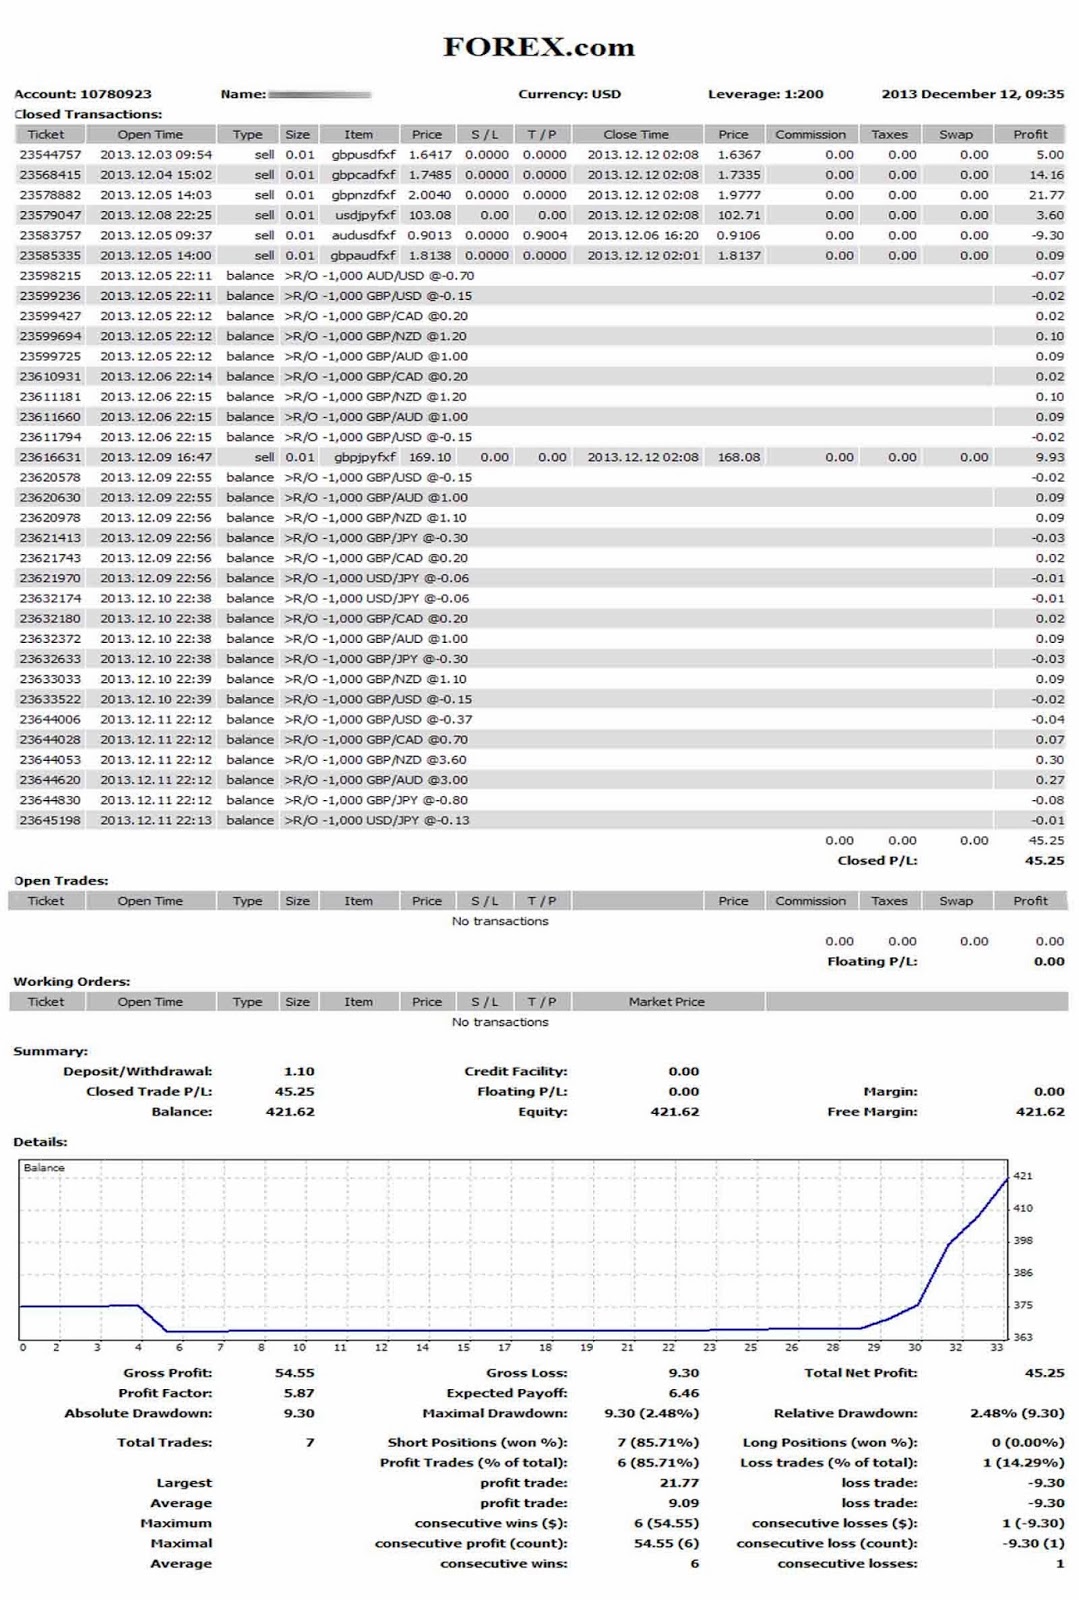Click T/P value 0.9004 in audusdfxf row
This screenshot has height=1600, width=1079.
point(545,235)
